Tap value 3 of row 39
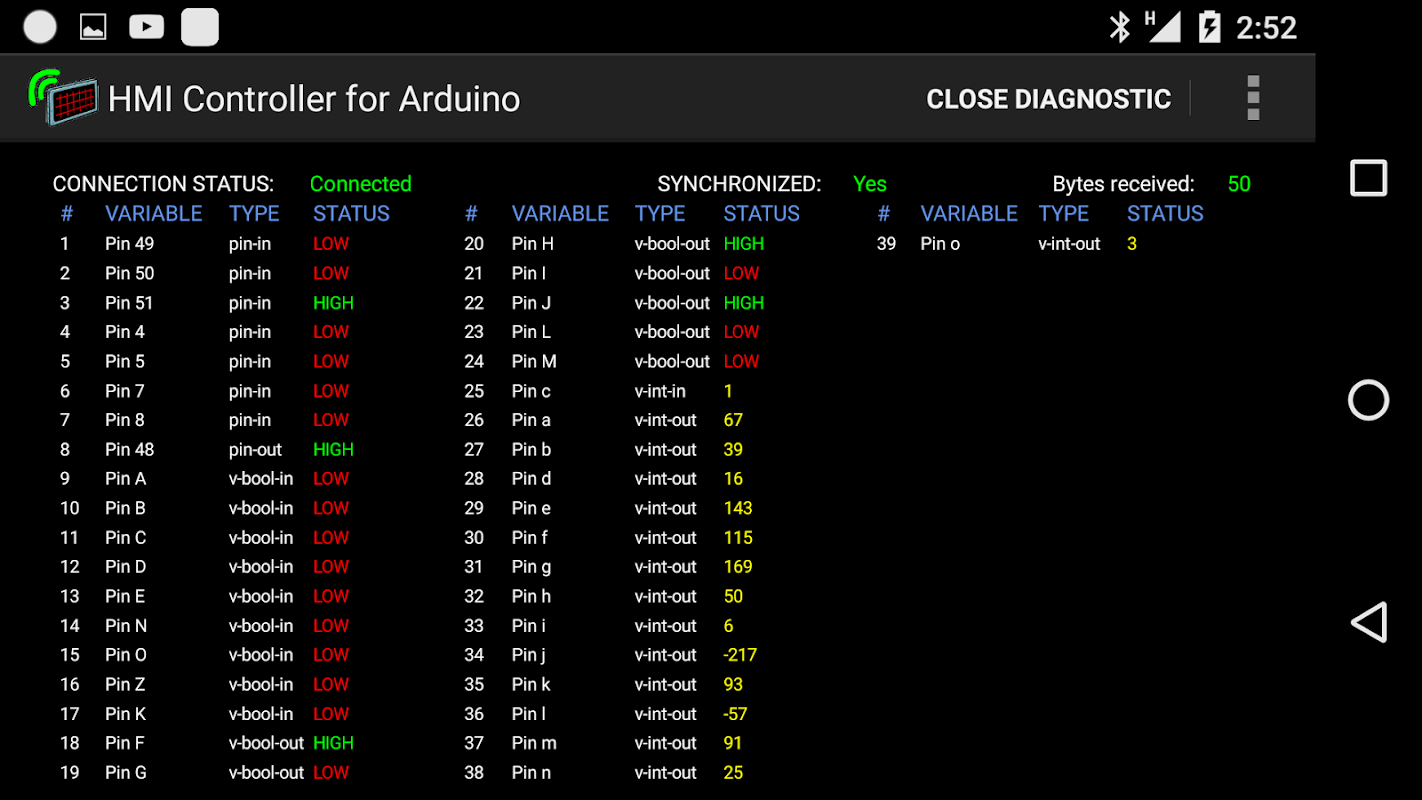Viewport: 1422px width, 800px height. (1132, 244)
